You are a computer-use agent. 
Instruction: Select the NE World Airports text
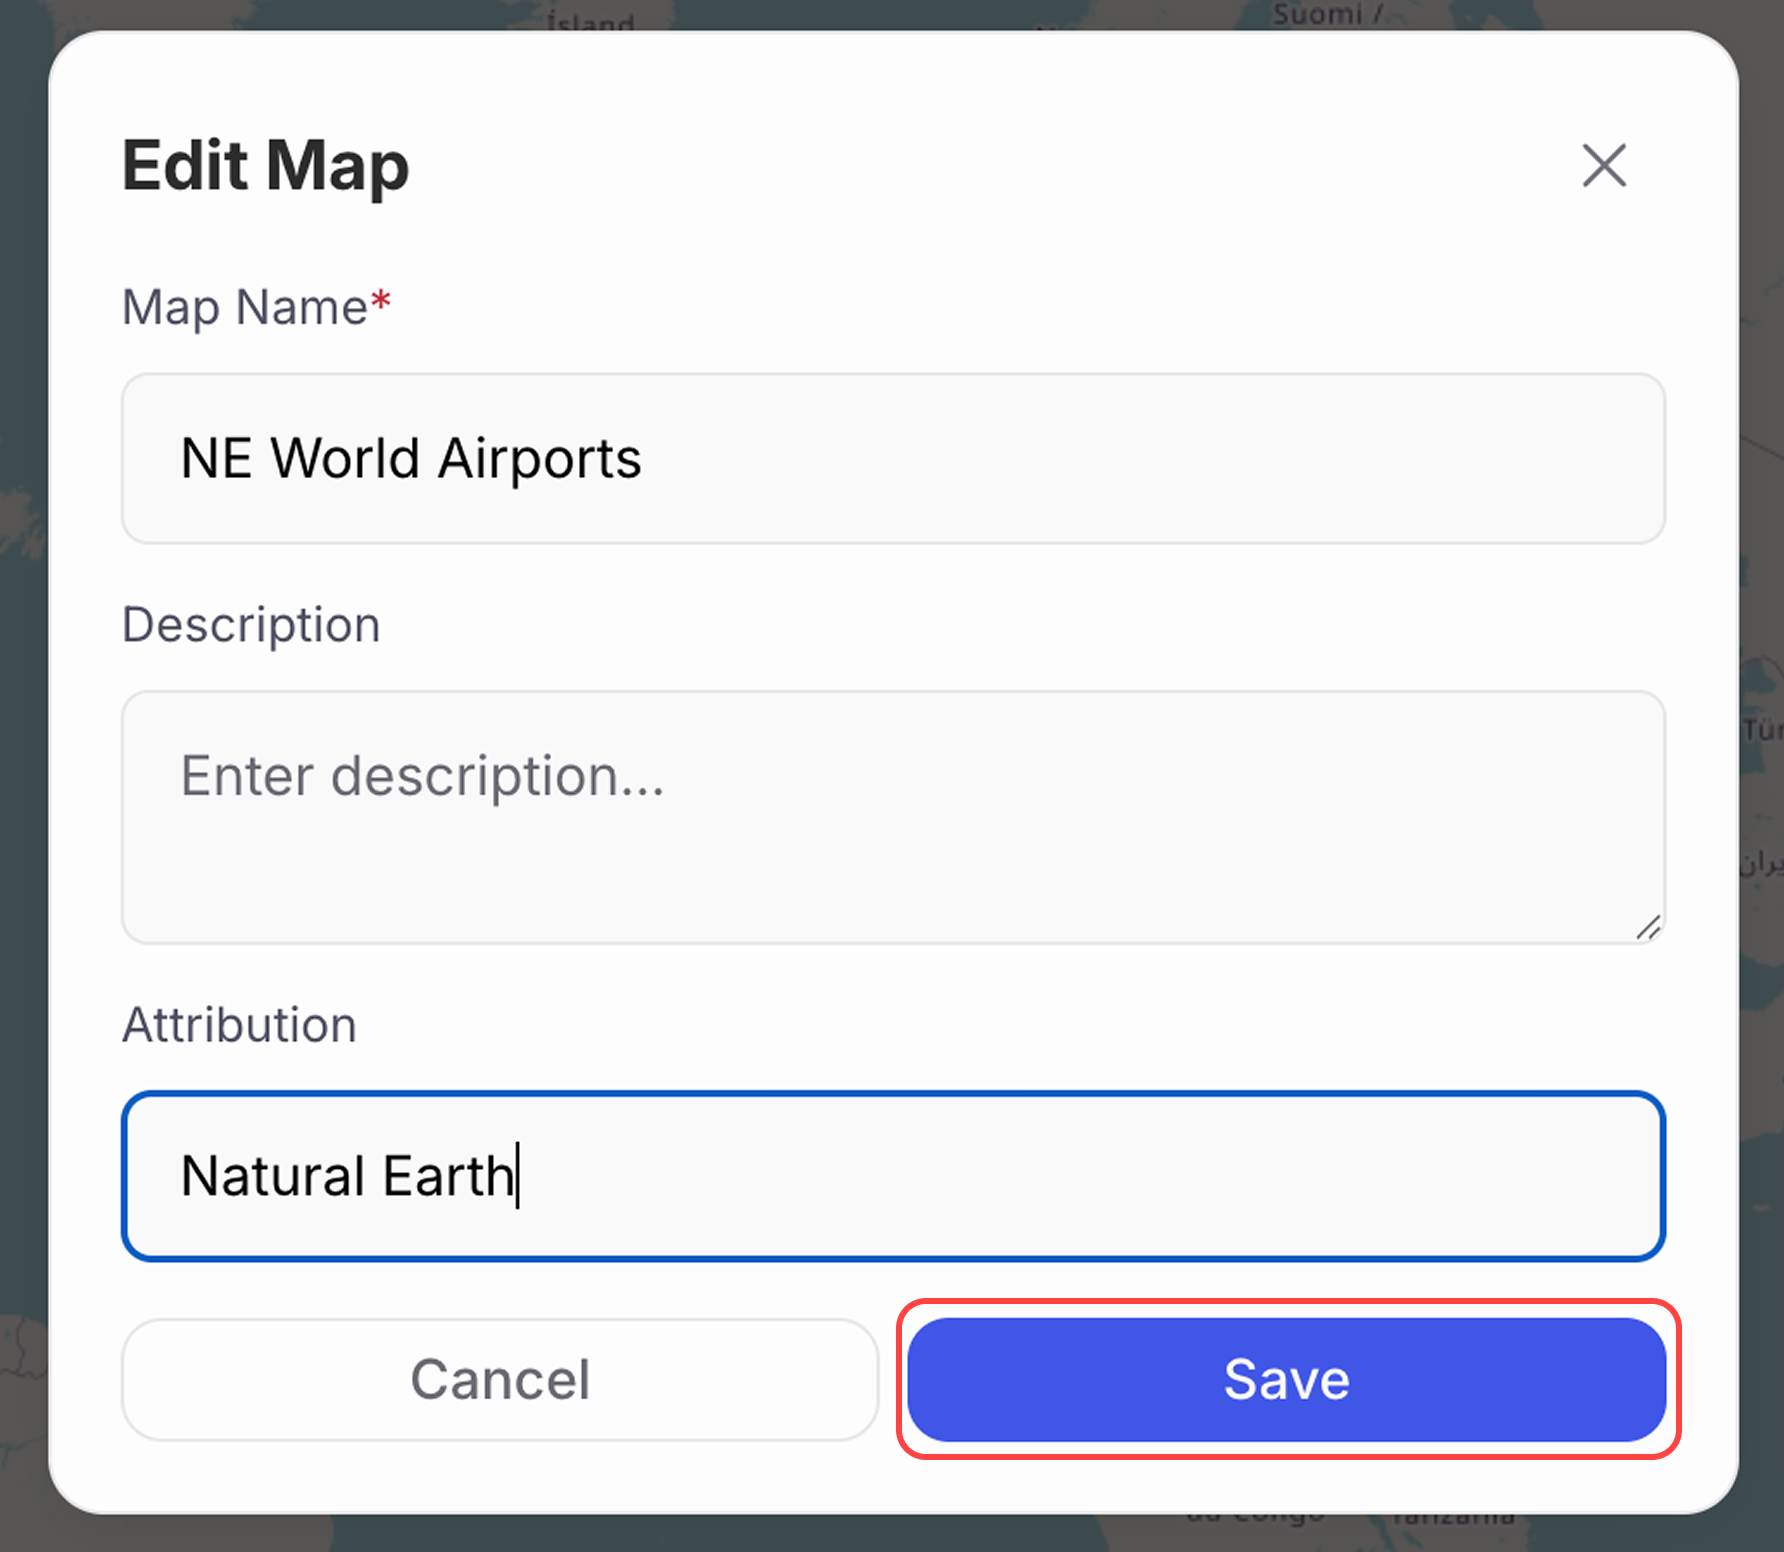(x=411, y=459)
